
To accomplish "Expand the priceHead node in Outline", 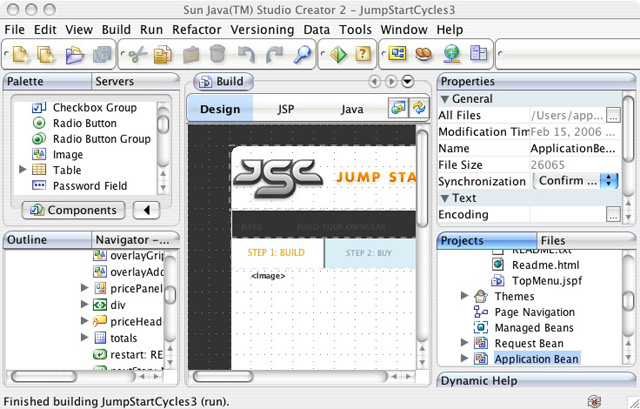I will click(84, 321).
